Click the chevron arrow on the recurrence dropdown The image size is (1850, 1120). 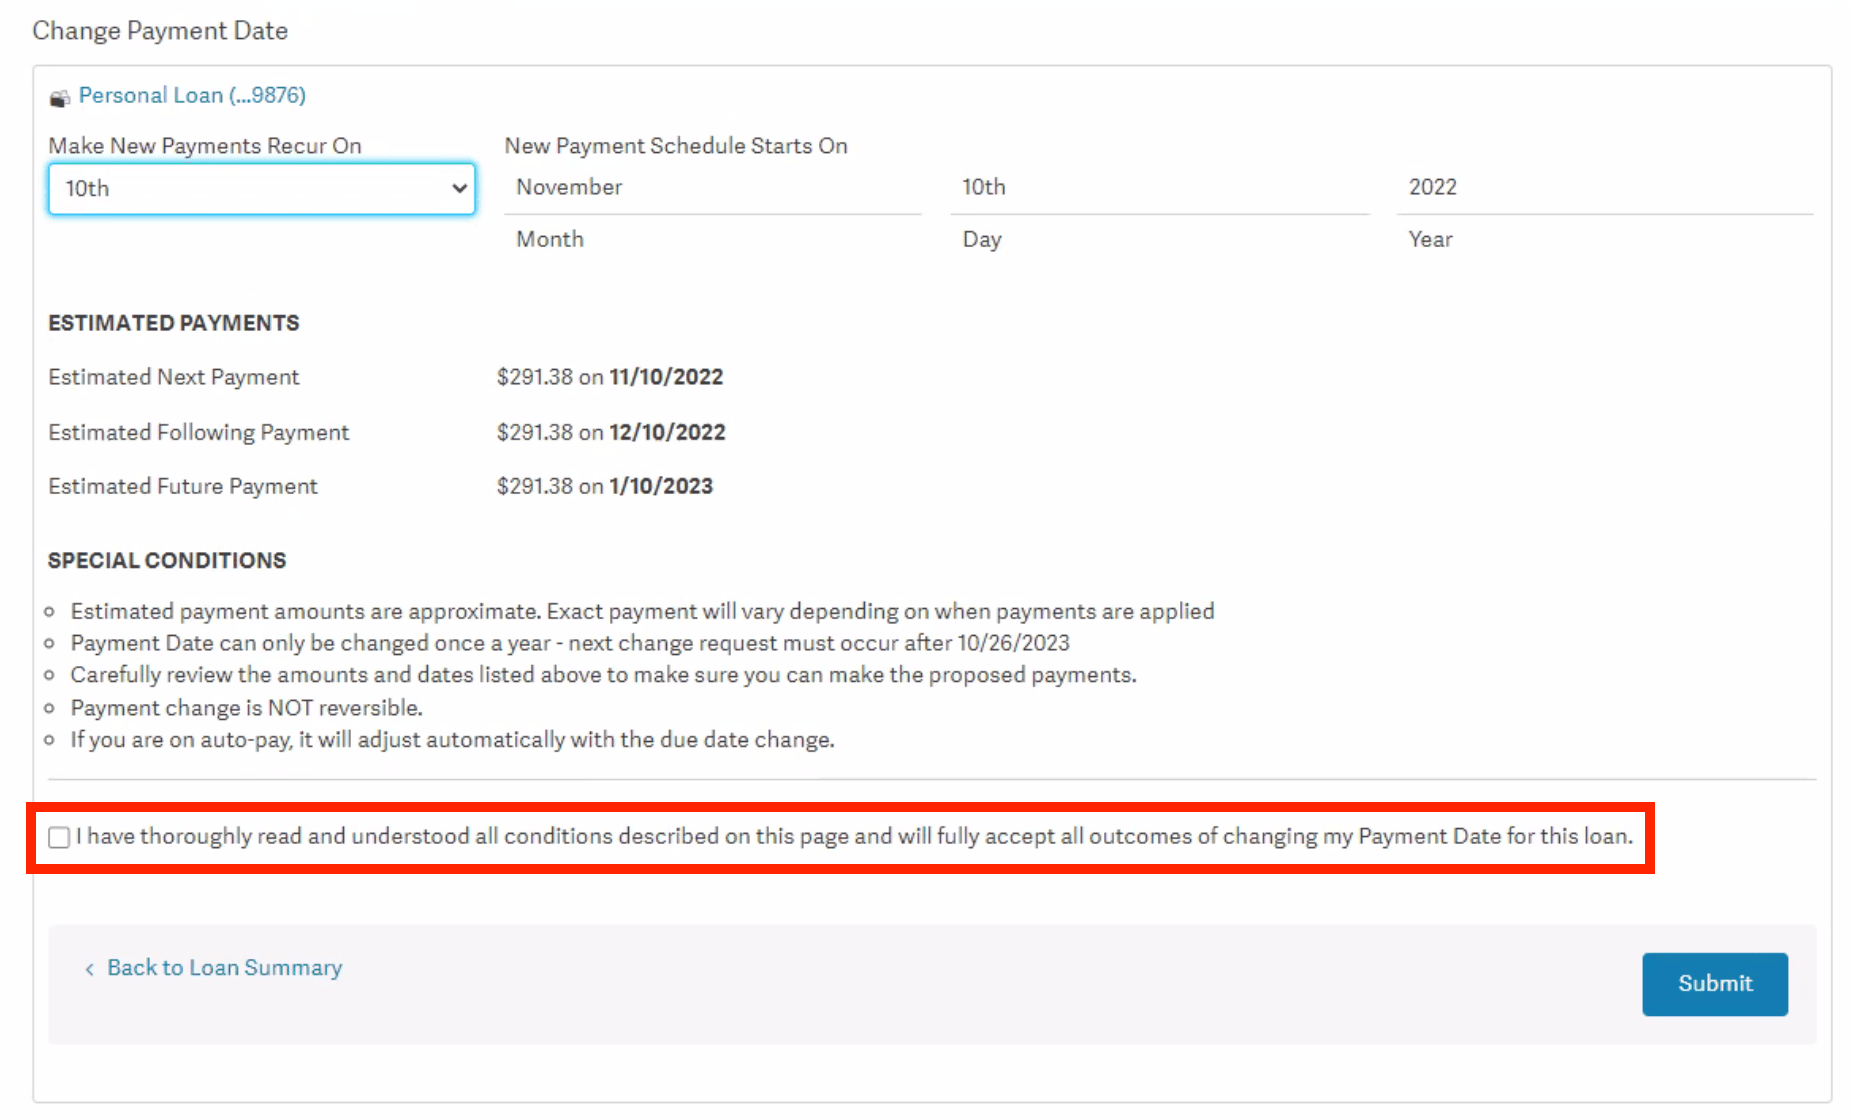click(x=458, y=188)
